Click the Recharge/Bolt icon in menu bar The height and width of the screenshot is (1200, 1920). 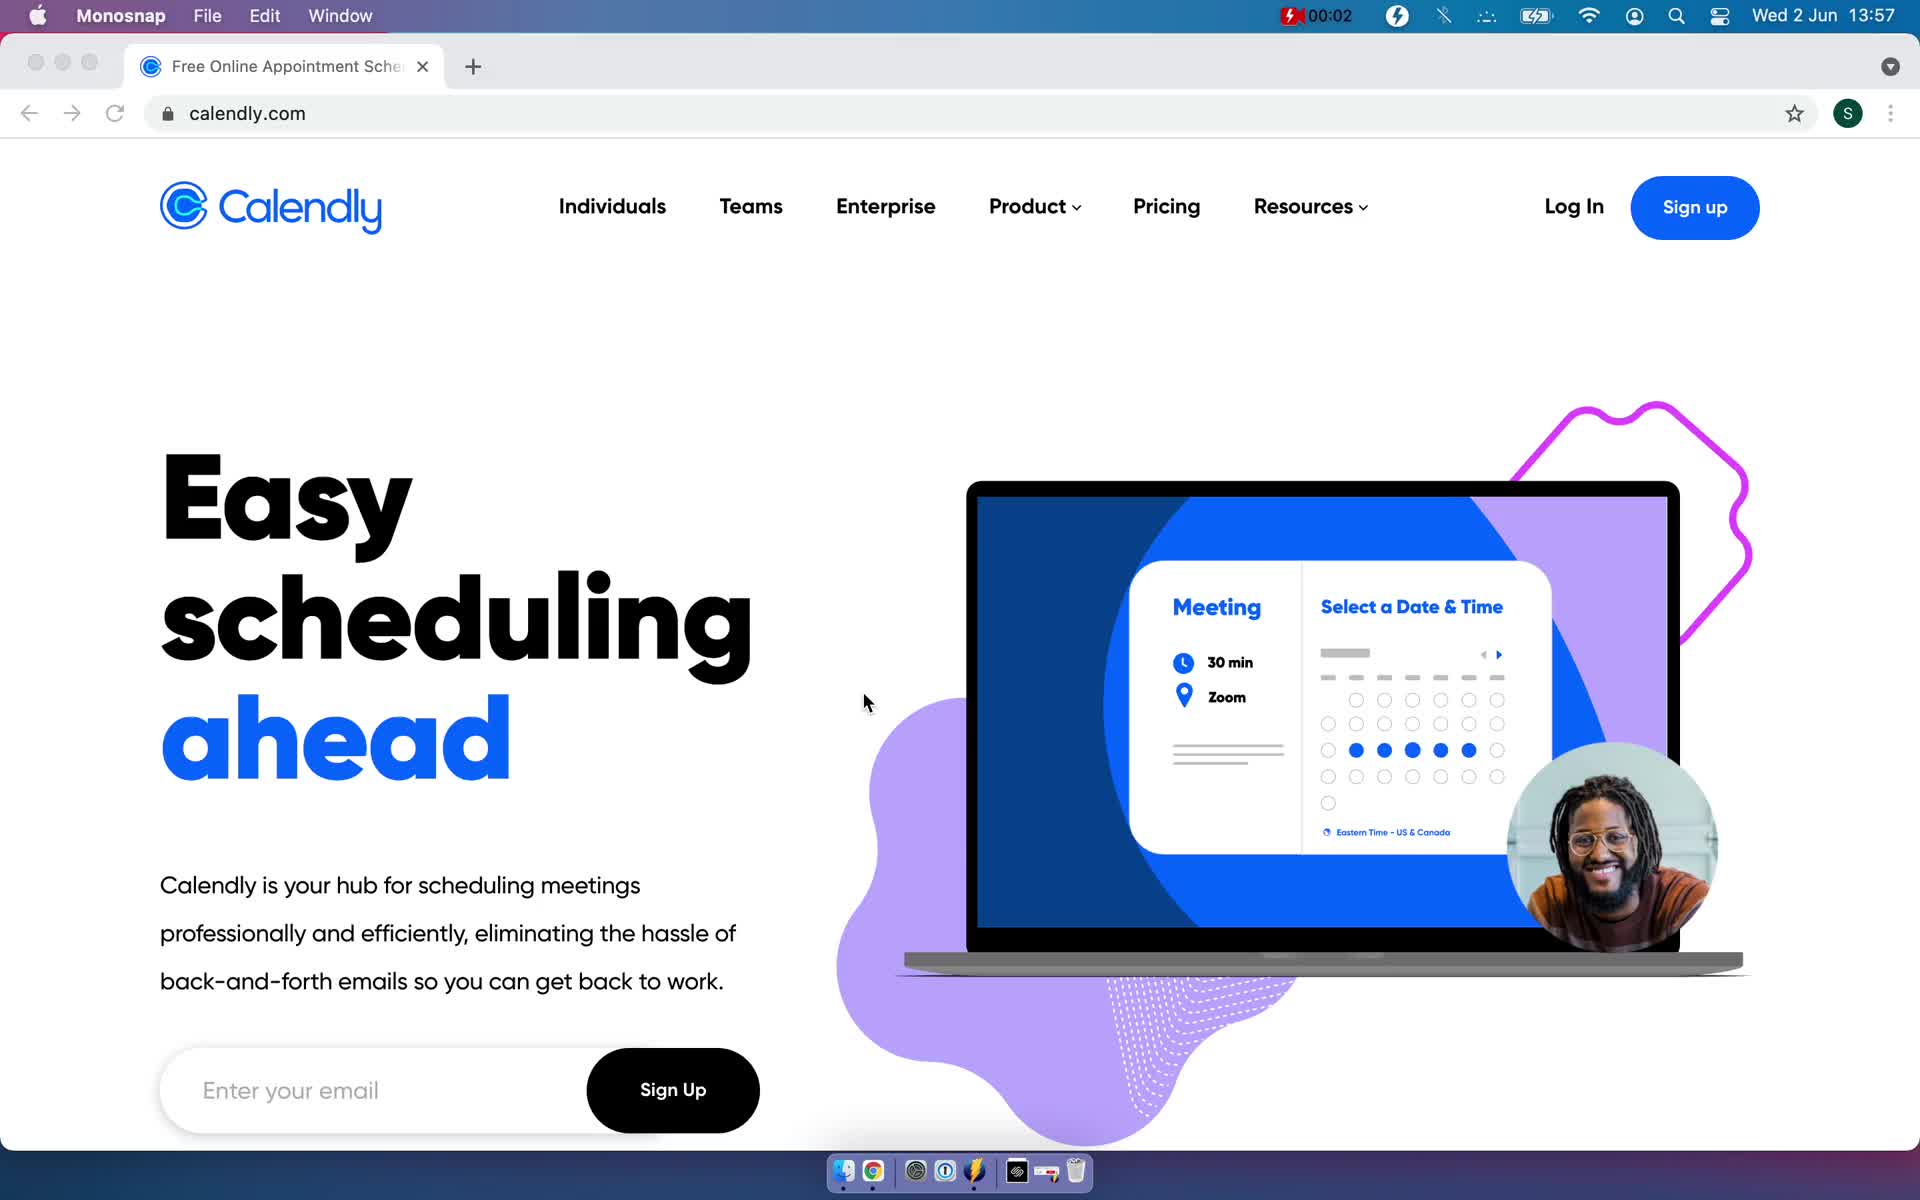point(1397,15)
